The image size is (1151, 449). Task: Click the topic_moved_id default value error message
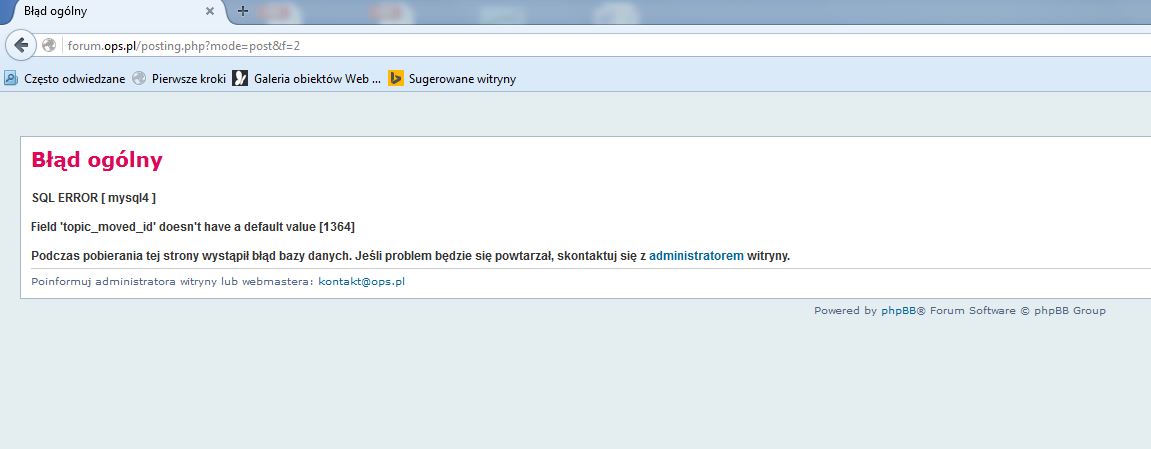point(193,227)
